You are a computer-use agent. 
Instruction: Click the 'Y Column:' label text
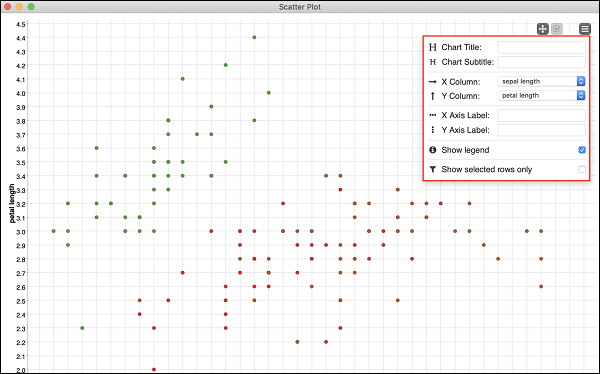461,96
